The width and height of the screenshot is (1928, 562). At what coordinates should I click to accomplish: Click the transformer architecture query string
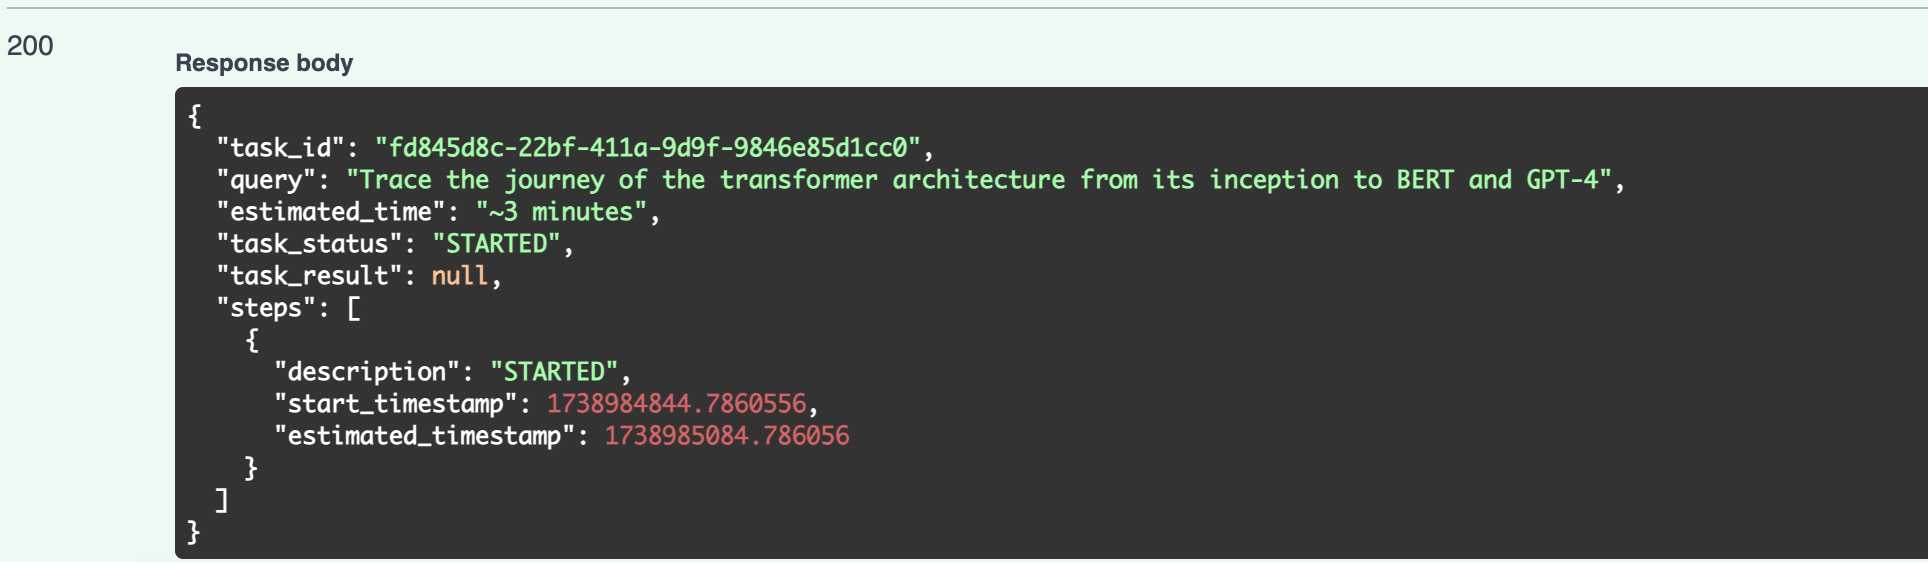coord(978,180)
